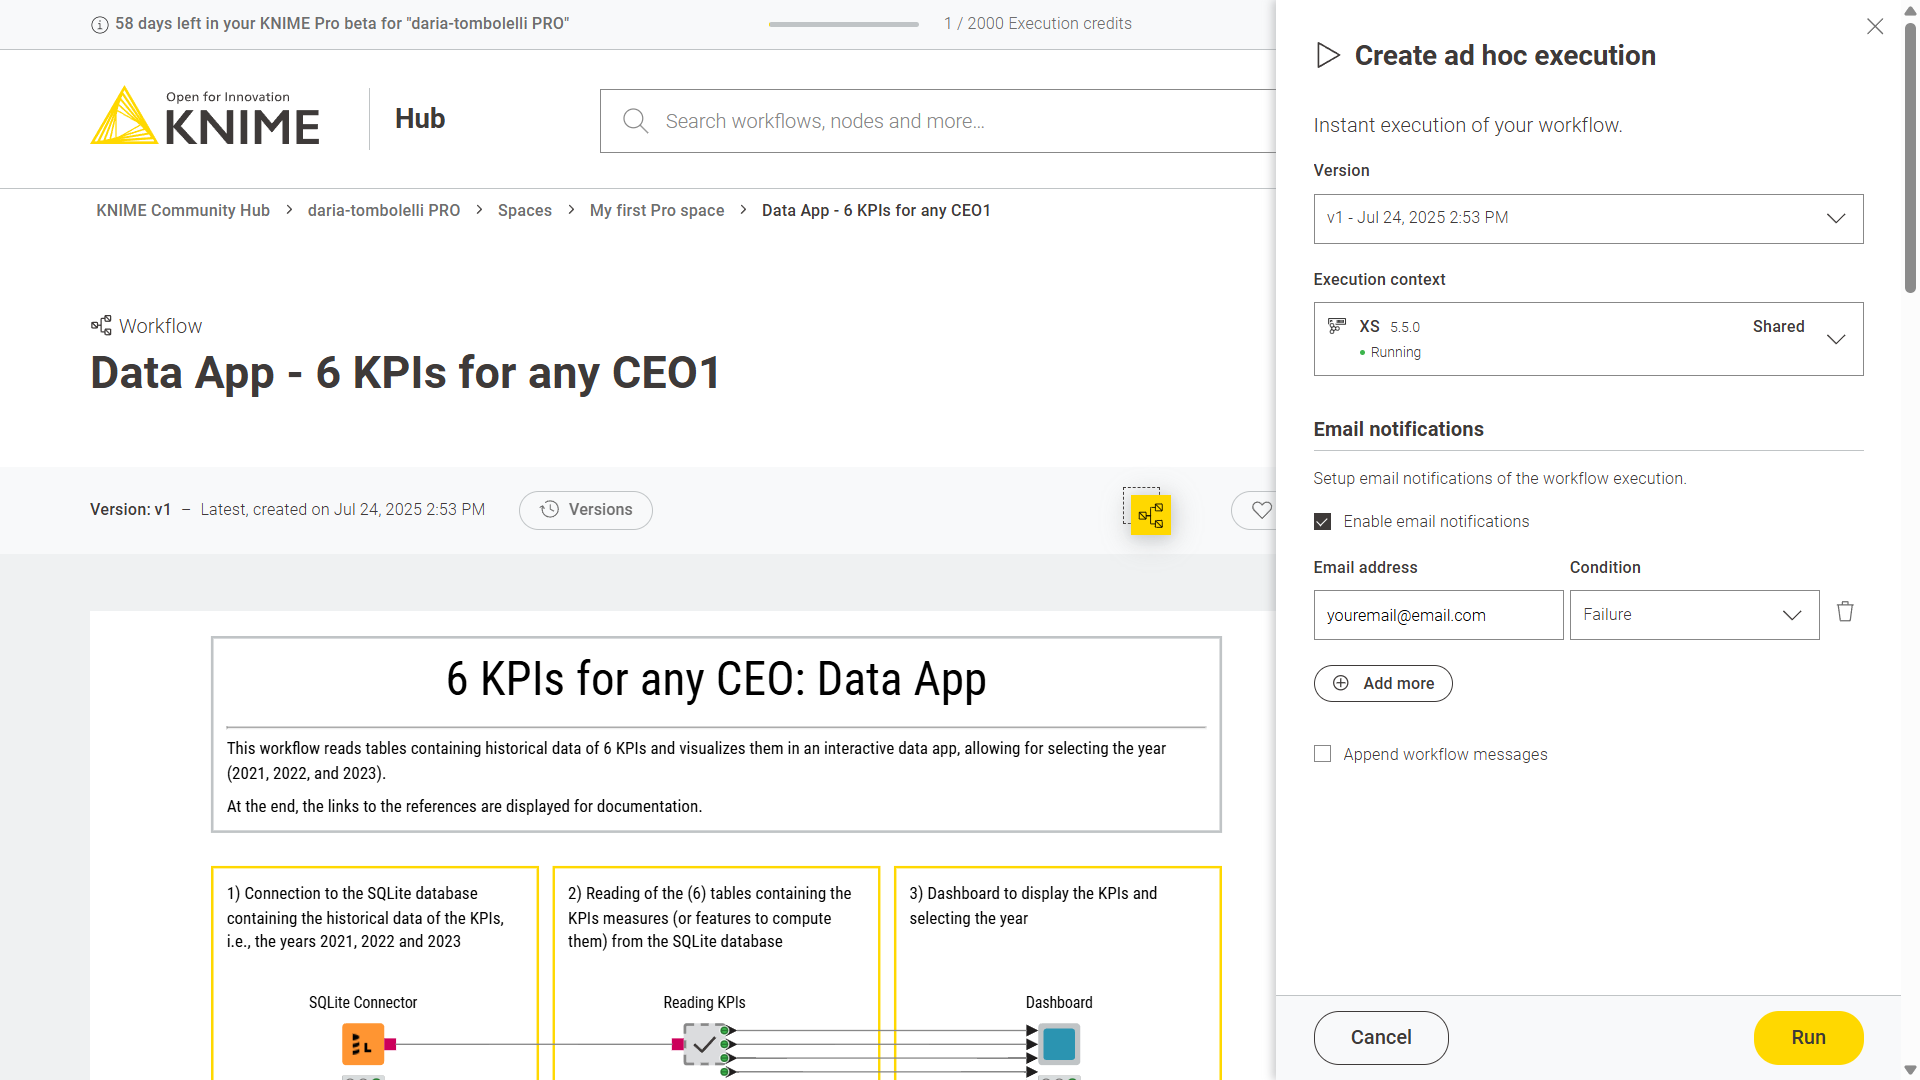Screen dimensions: 1920x1080
Task: Click the yellow workflow drag icon
Action: pyautogui.click(x=1150, y=515)
